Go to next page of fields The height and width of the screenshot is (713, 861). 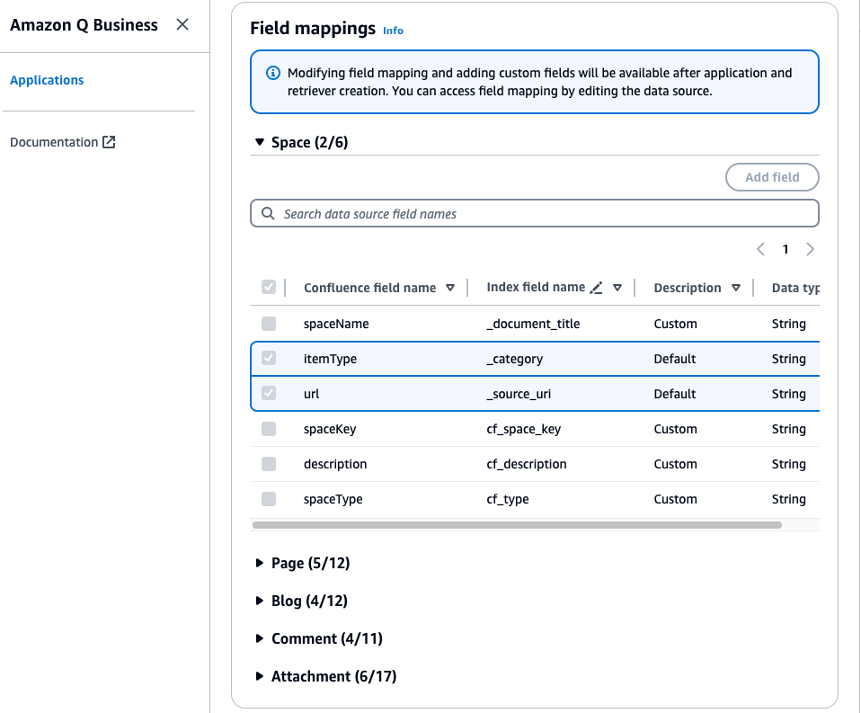(x=810, y=249)
